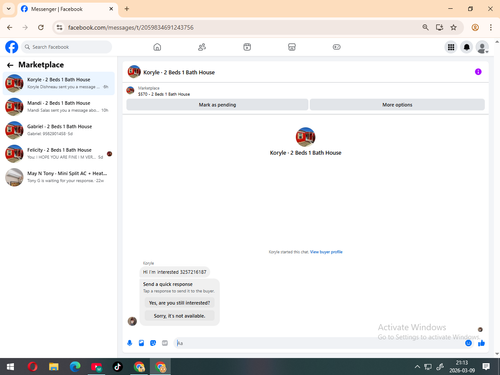Click Koryle's avatar beside quick responses
The image size is (500, 375).
(x=132, y=321)
